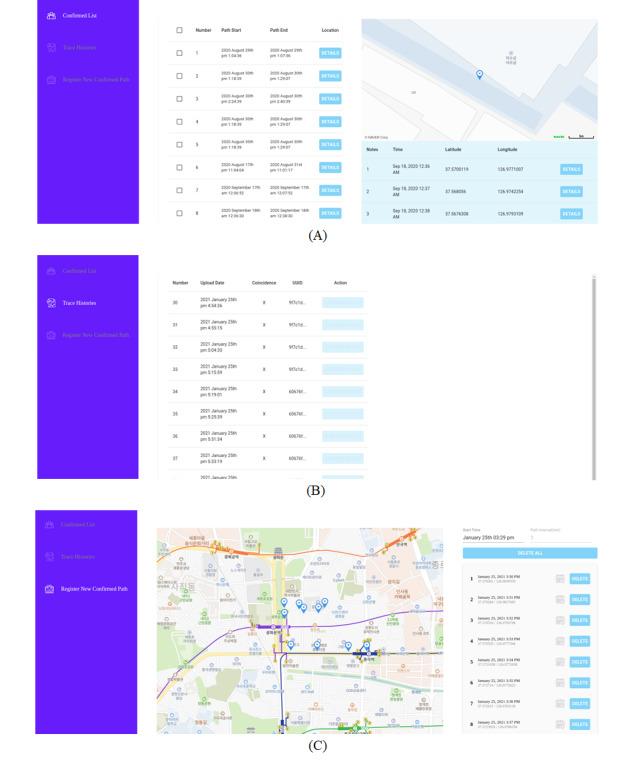Image resolution: width=635 pixels, height=762 pixels.
Task: Click the blue location pin on panel A map
Action: pyautogui.click(x=479, y=75)
